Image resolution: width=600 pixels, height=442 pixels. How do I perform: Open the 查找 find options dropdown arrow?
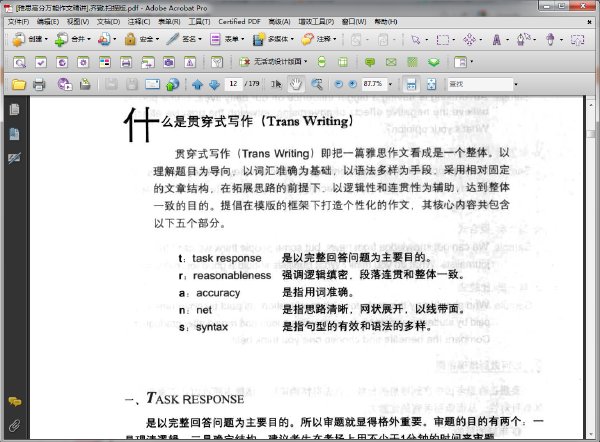point(516,84)
